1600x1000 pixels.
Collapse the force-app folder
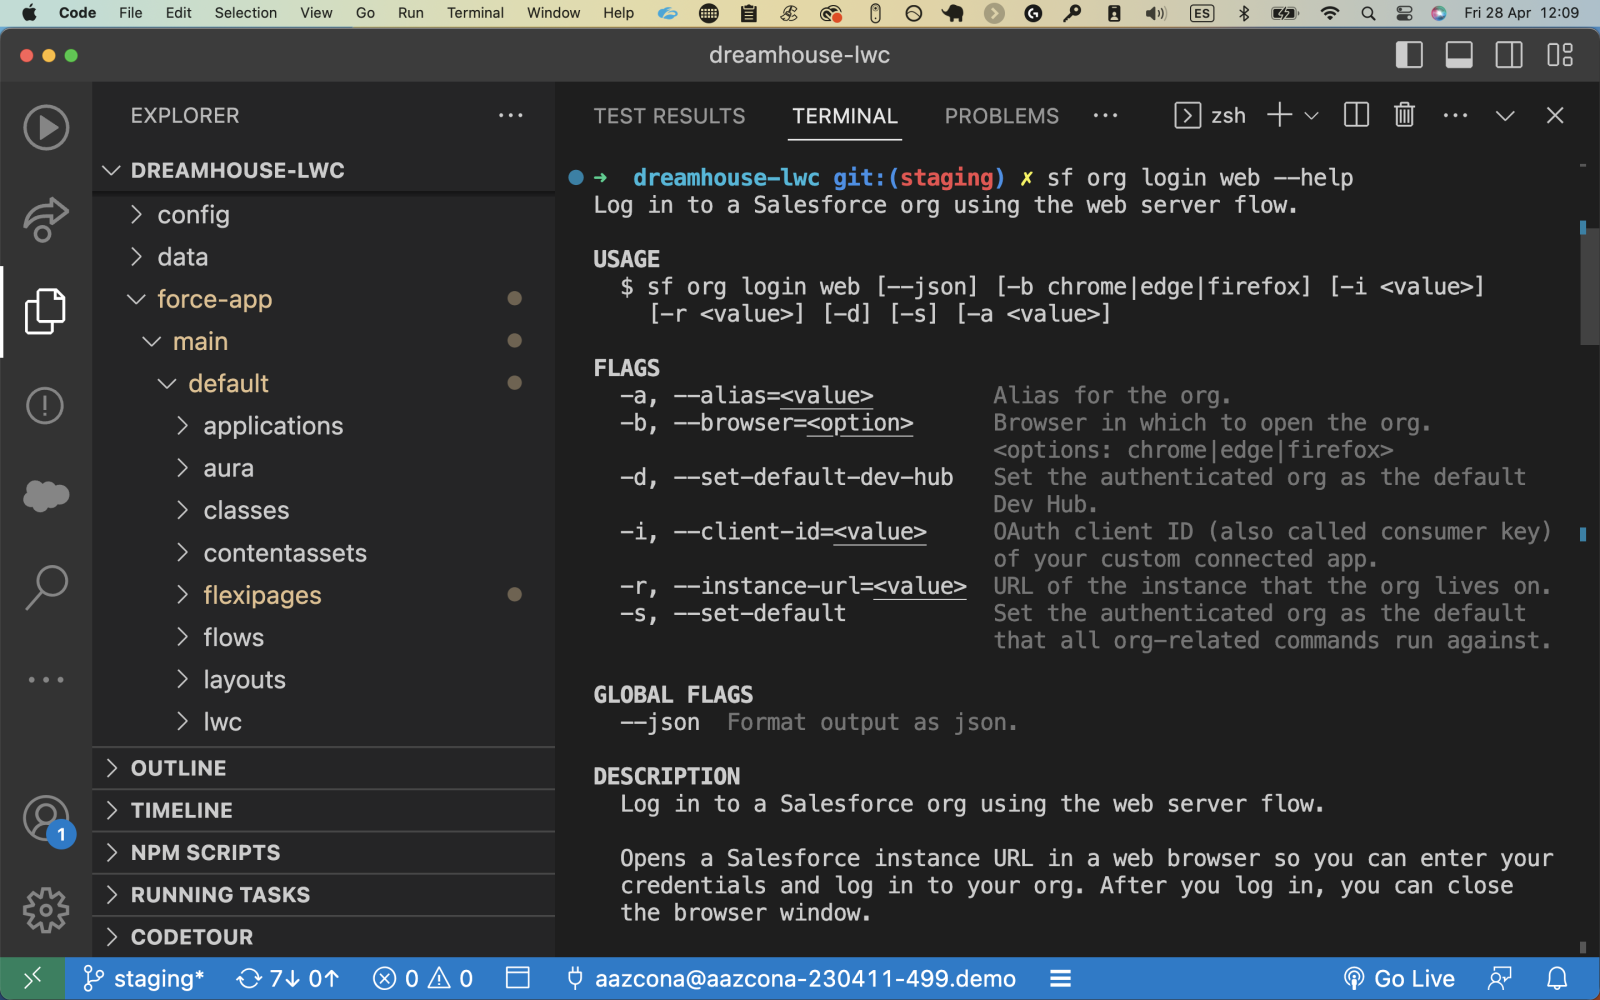pyautogui.click(x=324, y=299)
